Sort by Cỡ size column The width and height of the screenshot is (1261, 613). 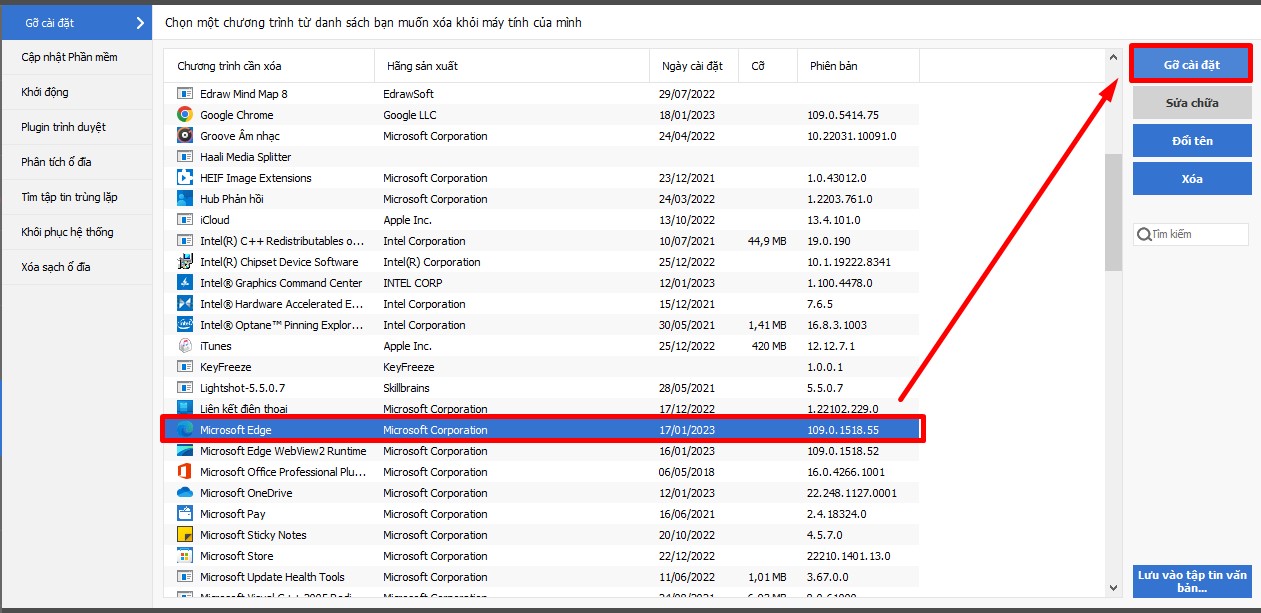(768, 66)
